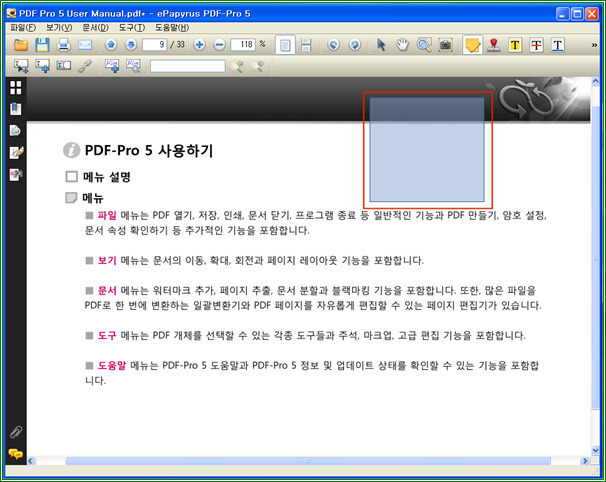Click the pink word 도움말 in document
Image resolution: width=606 pixels, height=482 pixels.
(112, 365)
